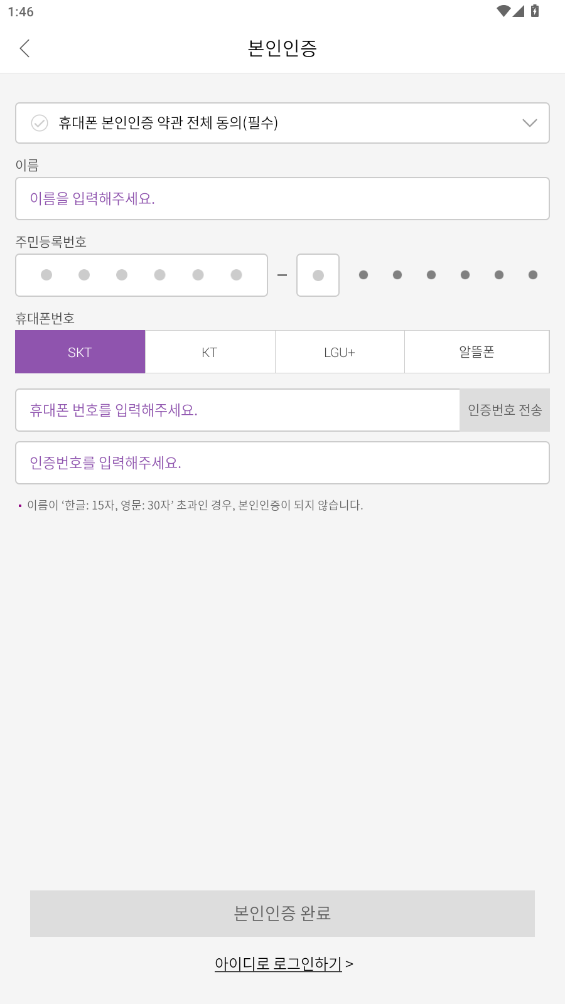Focus the 인증번호를 입력해주세요 field
The height and width of the screenshot is (1004, 565).
[x=282, y=462]
